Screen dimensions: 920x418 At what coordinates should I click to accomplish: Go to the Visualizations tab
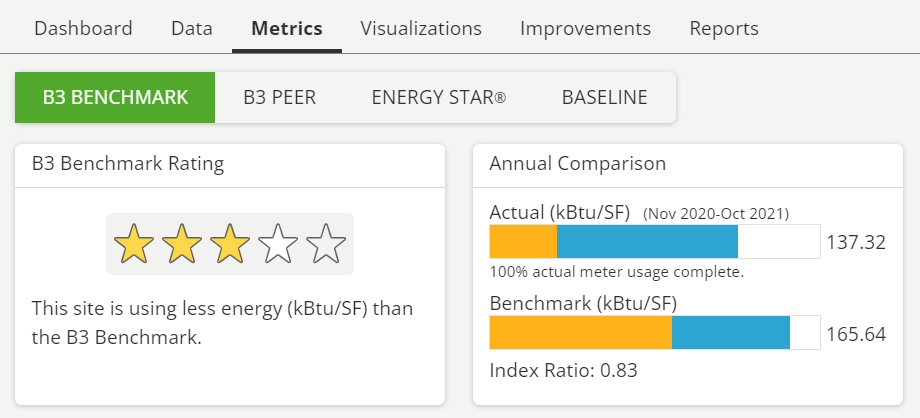pyautogui.click(x=421, y=28)
